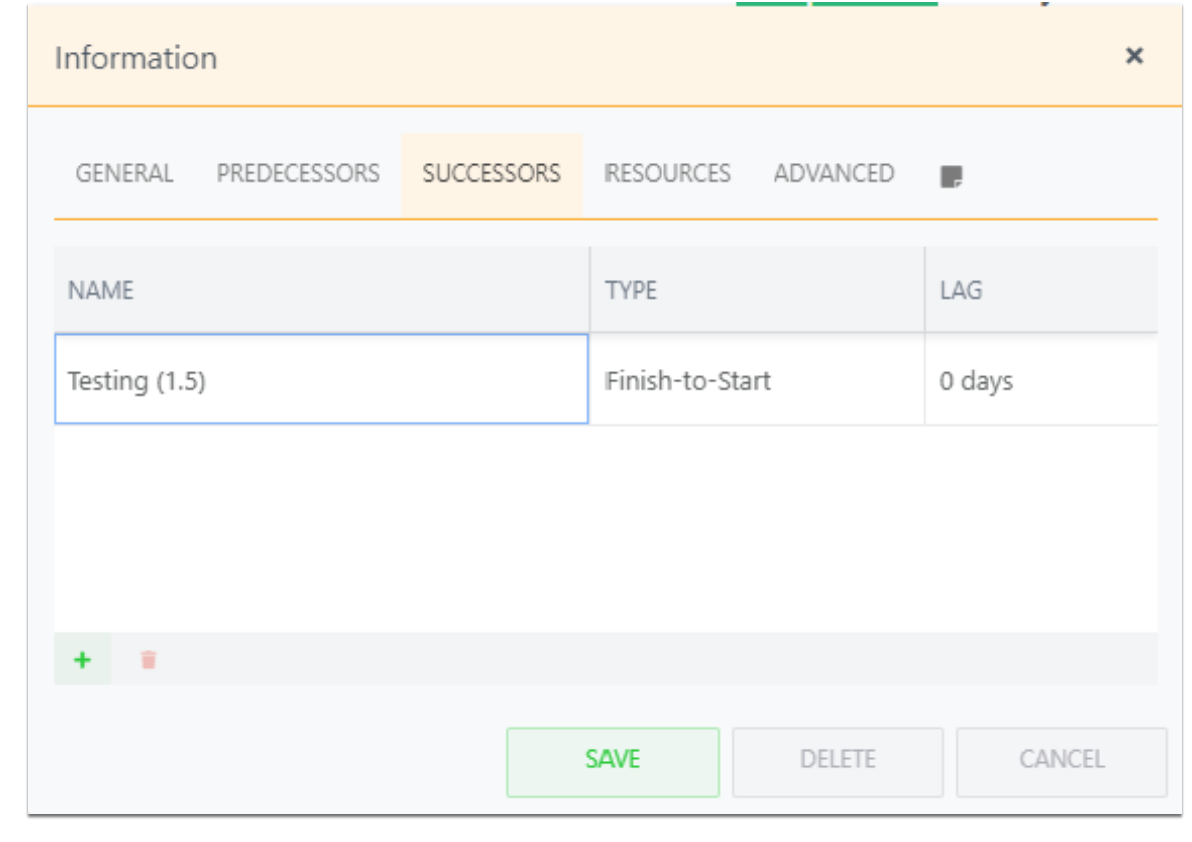Image resolution: width=1192 pixels, height=842 pixels.
Task: Go to the Resources tab
Action: [667, 173]
